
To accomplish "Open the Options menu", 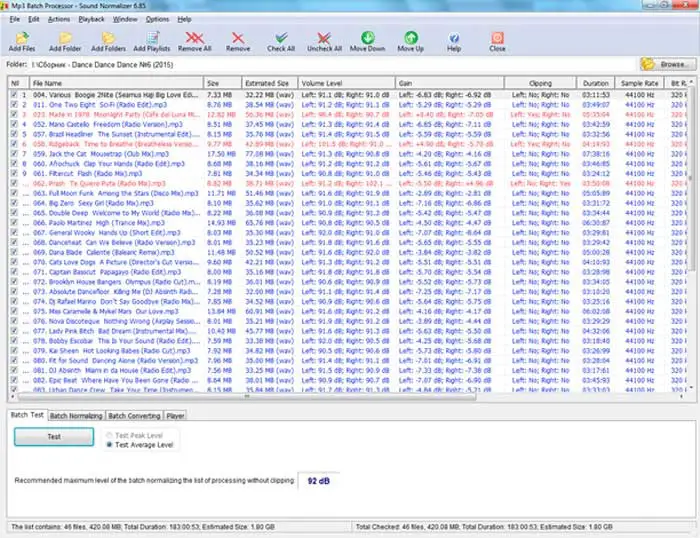I will point(157,19).
